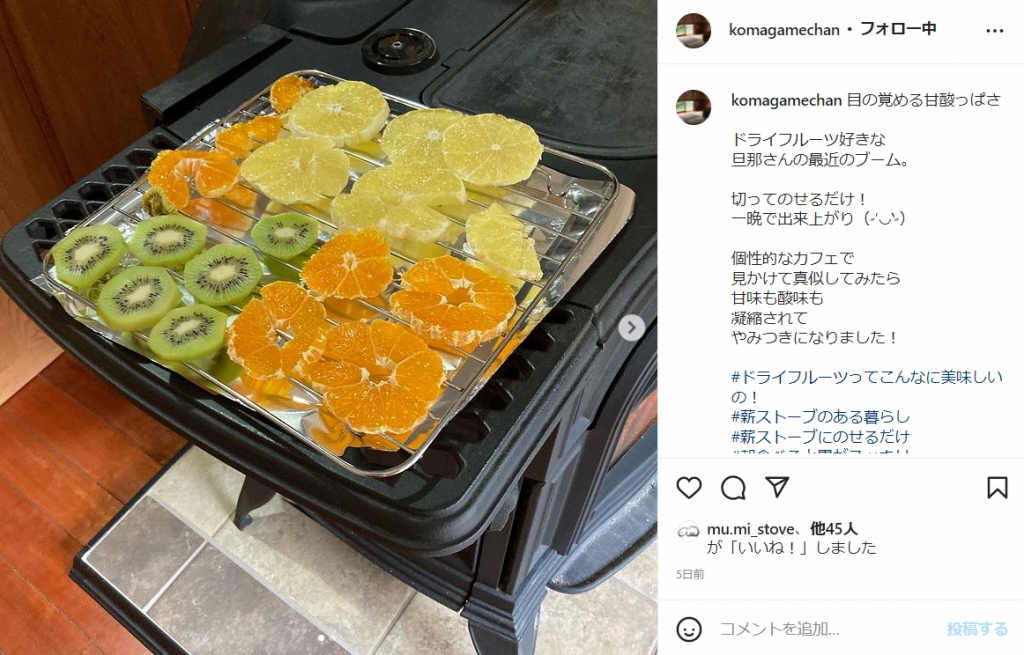Save the post with the bookmark icon
1024x655 pixels.
click(x=997, y=488)
